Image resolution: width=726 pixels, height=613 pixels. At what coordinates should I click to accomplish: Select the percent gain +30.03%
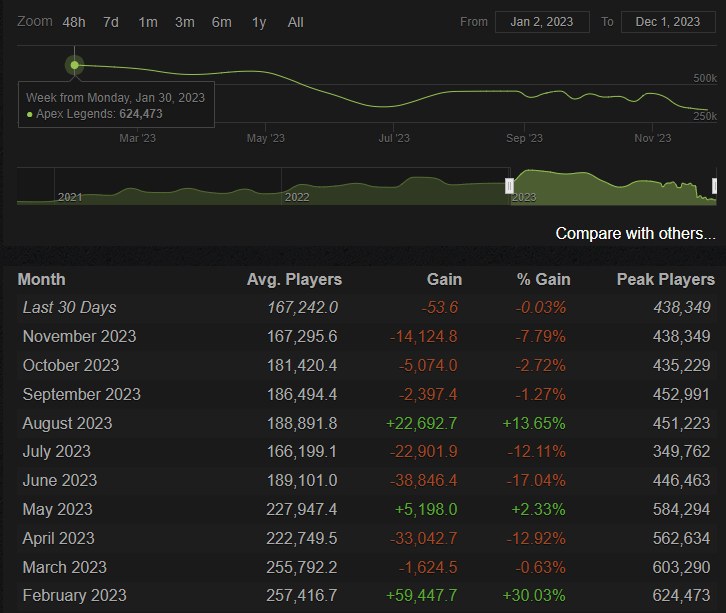pyautogui.click(x=534, y=595)
